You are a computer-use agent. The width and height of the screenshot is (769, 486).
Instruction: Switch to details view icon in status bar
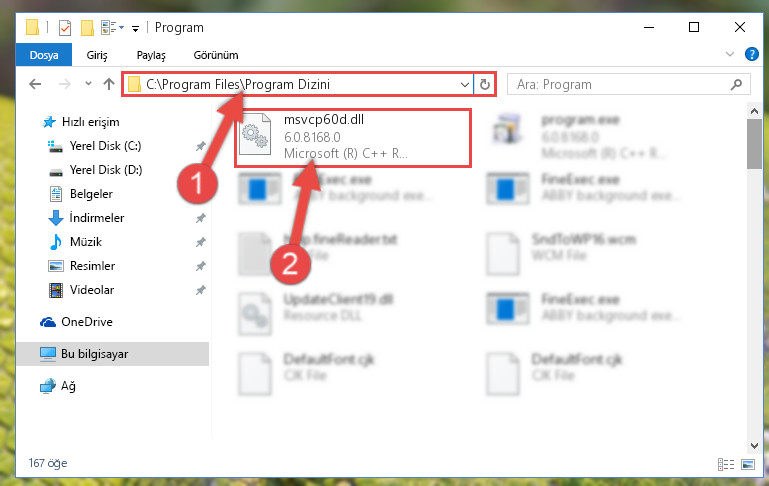click(726, 464)
